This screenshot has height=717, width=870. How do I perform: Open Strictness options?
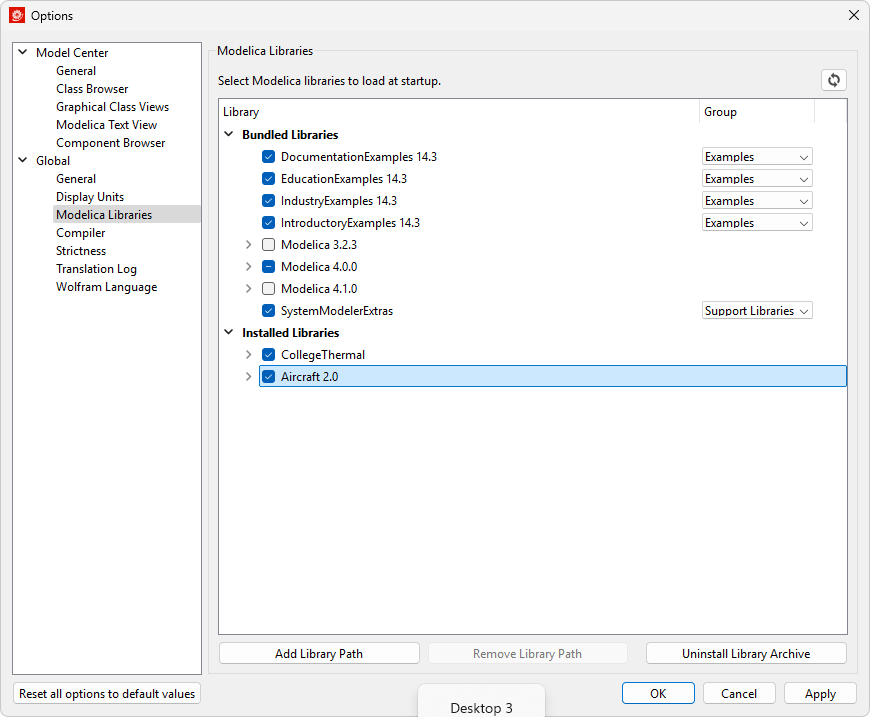(x=81, y=251)
